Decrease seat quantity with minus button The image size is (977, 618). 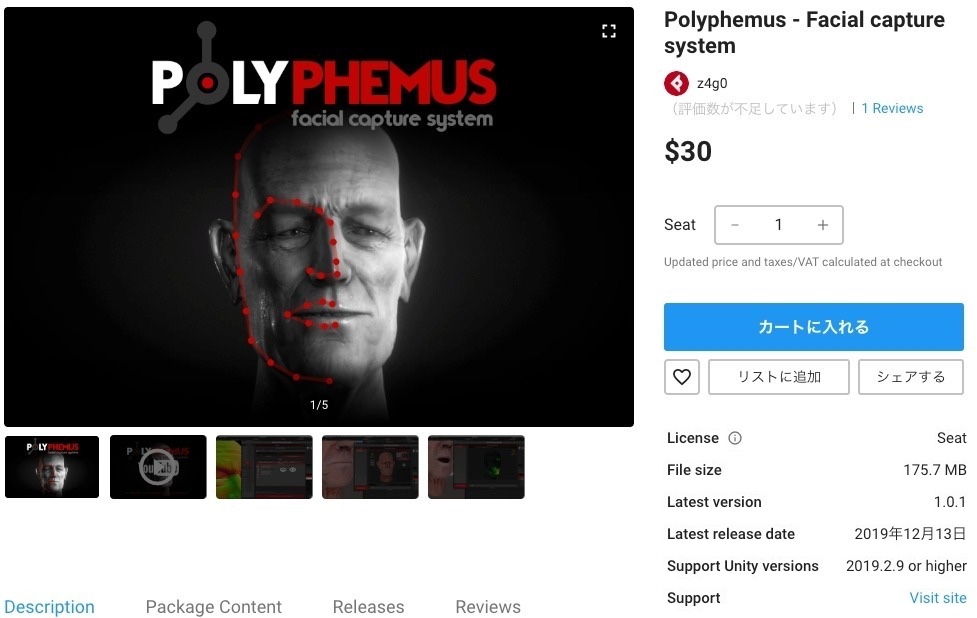tap(735, 225)
